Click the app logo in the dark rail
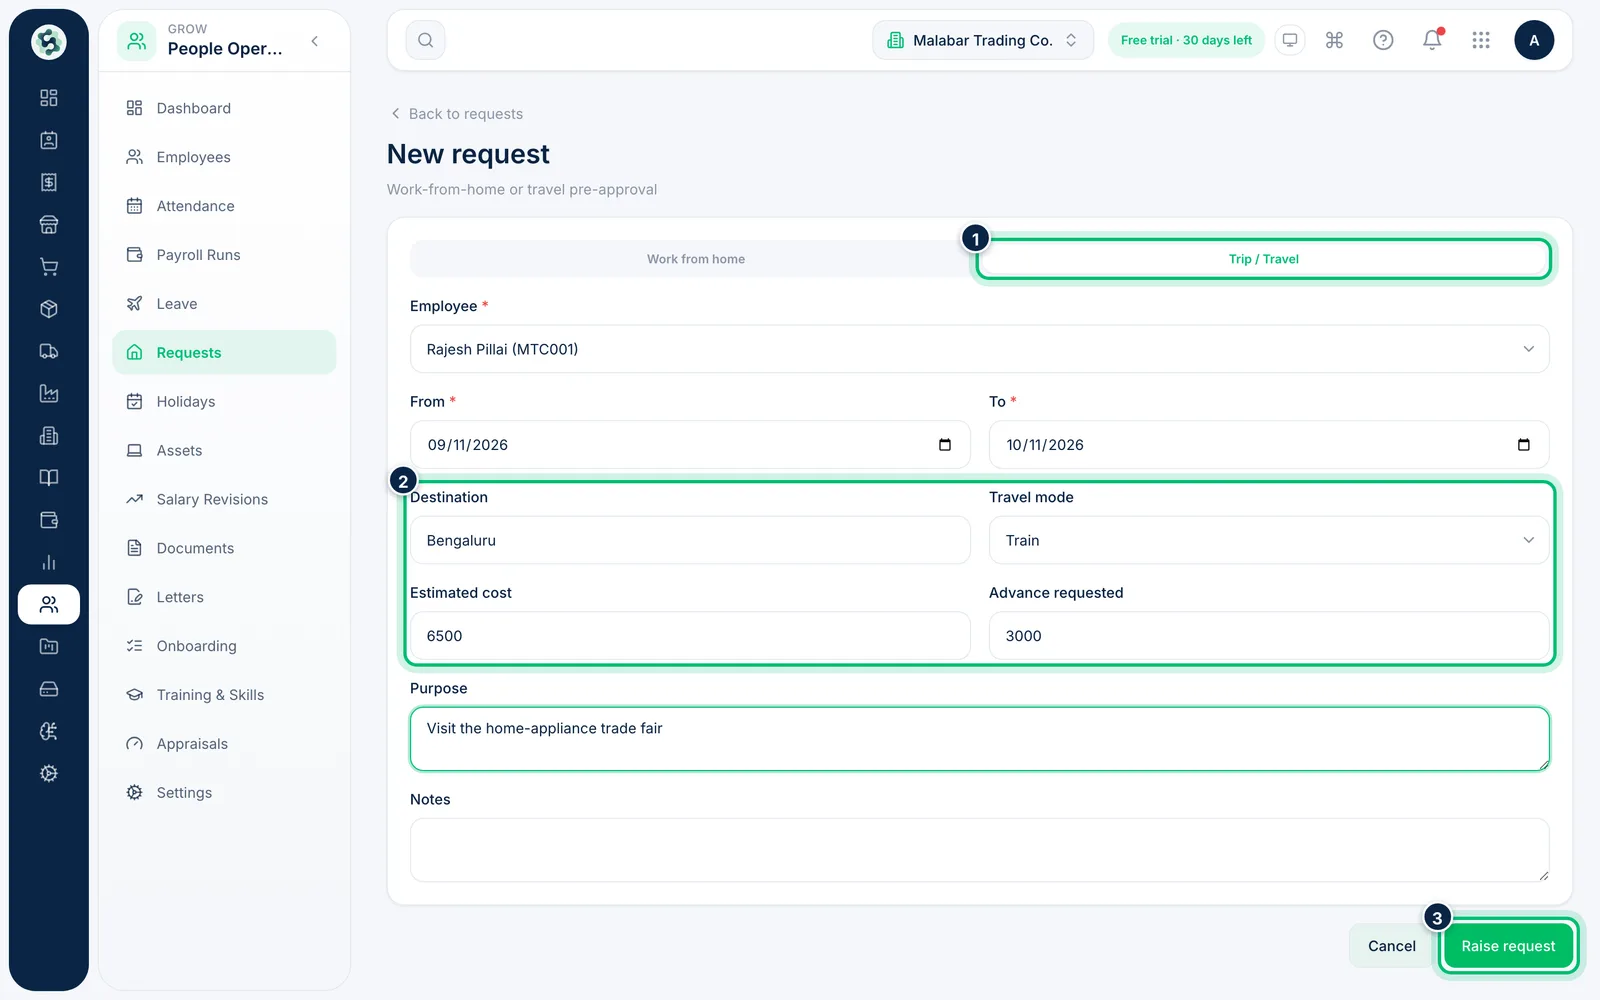The width and height of the screenshot is (1600, 1000). (x=48, y=42)
